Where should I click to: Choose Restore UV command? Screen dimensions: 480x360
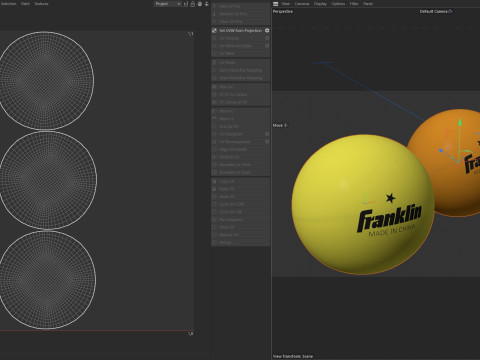pos(241,235)
